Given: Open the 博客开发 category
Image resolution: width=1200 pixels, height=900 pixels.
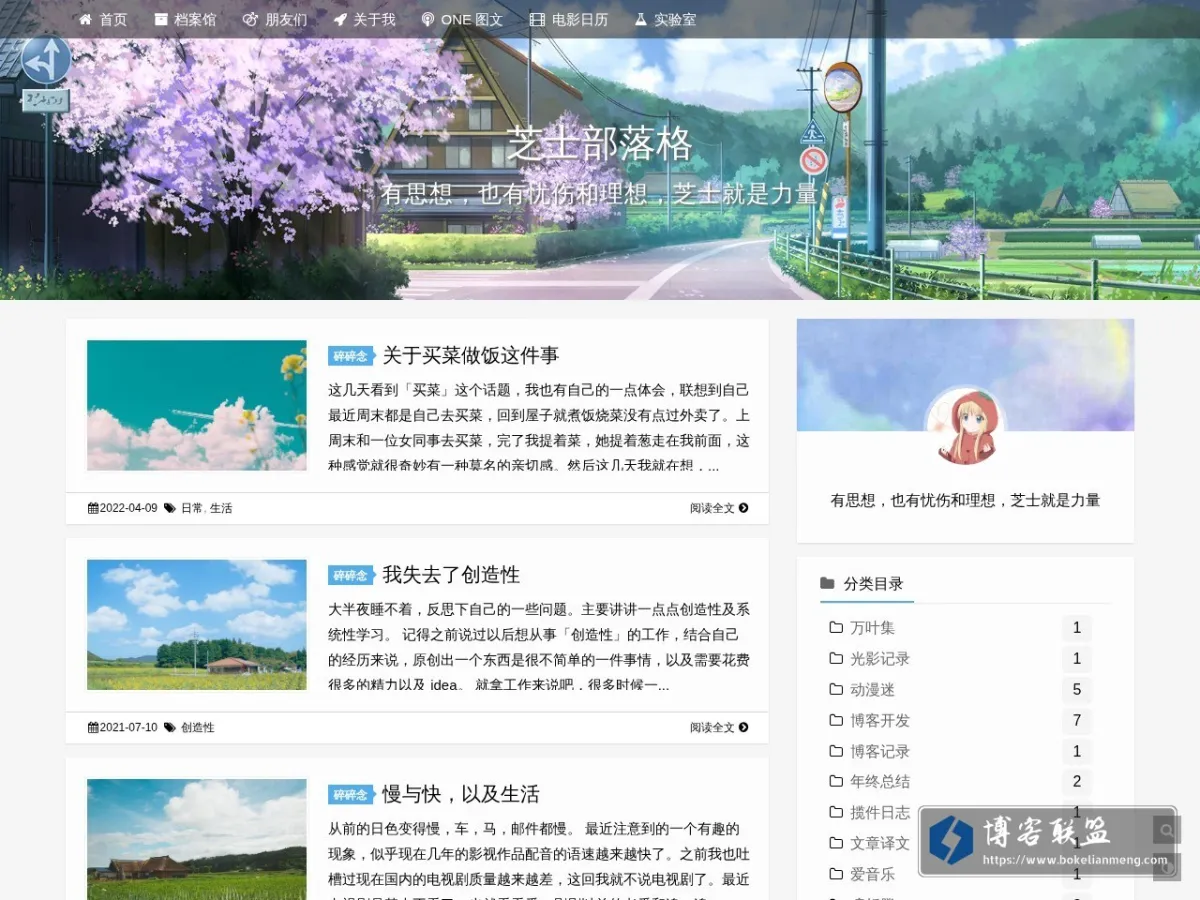Looking at the screenshot, I should [x=880, y=720].
